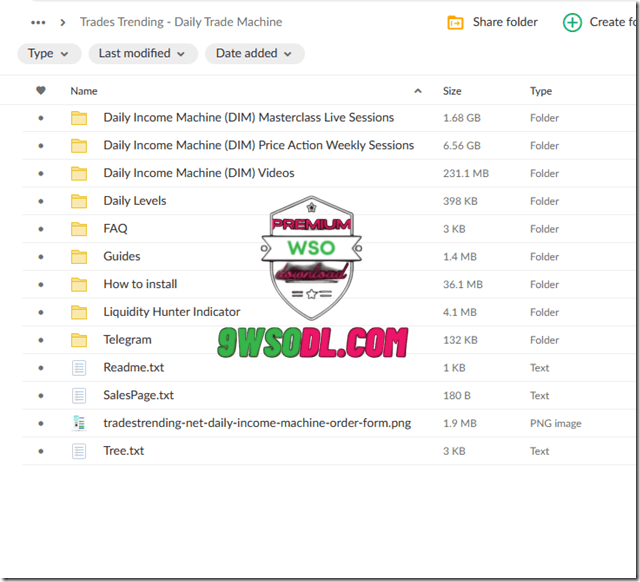Viewport: 640px width, 582px height.
Task: Click the favourite dot for Price Action Weekly Sessions
Action: (x=41, y=146)
